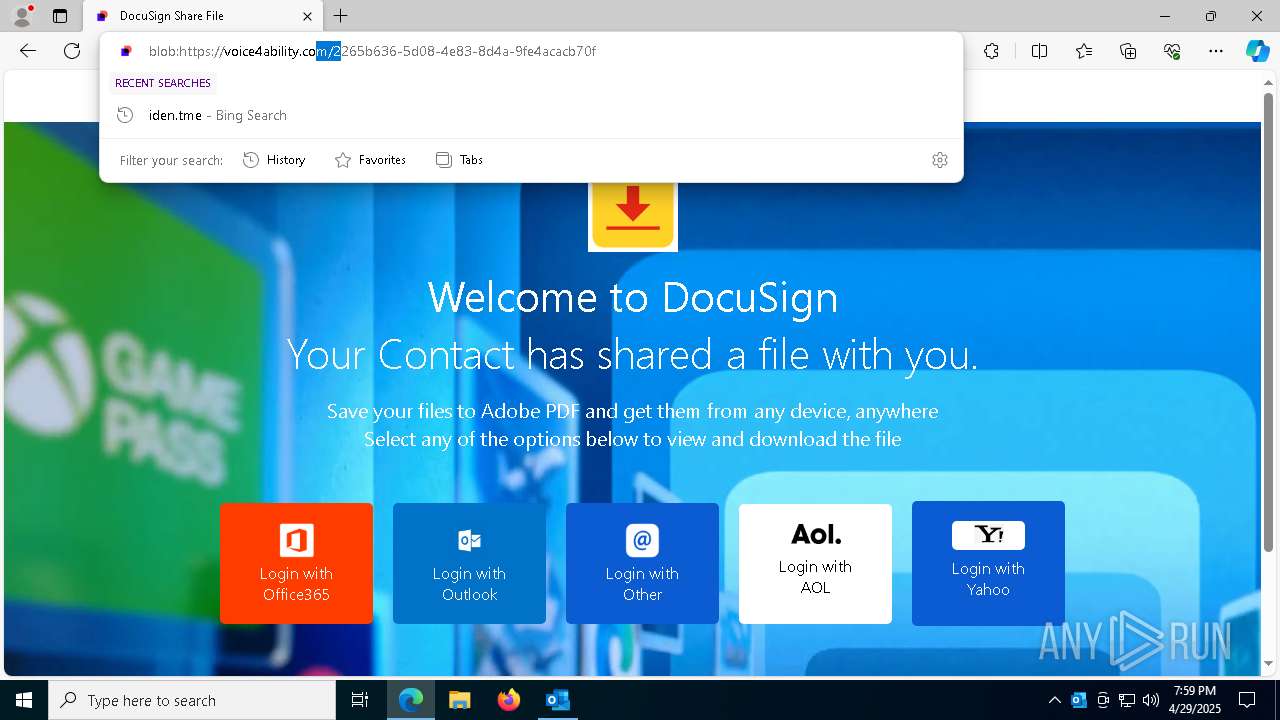Close the DocuSign Share File tab

pos(308,16)
